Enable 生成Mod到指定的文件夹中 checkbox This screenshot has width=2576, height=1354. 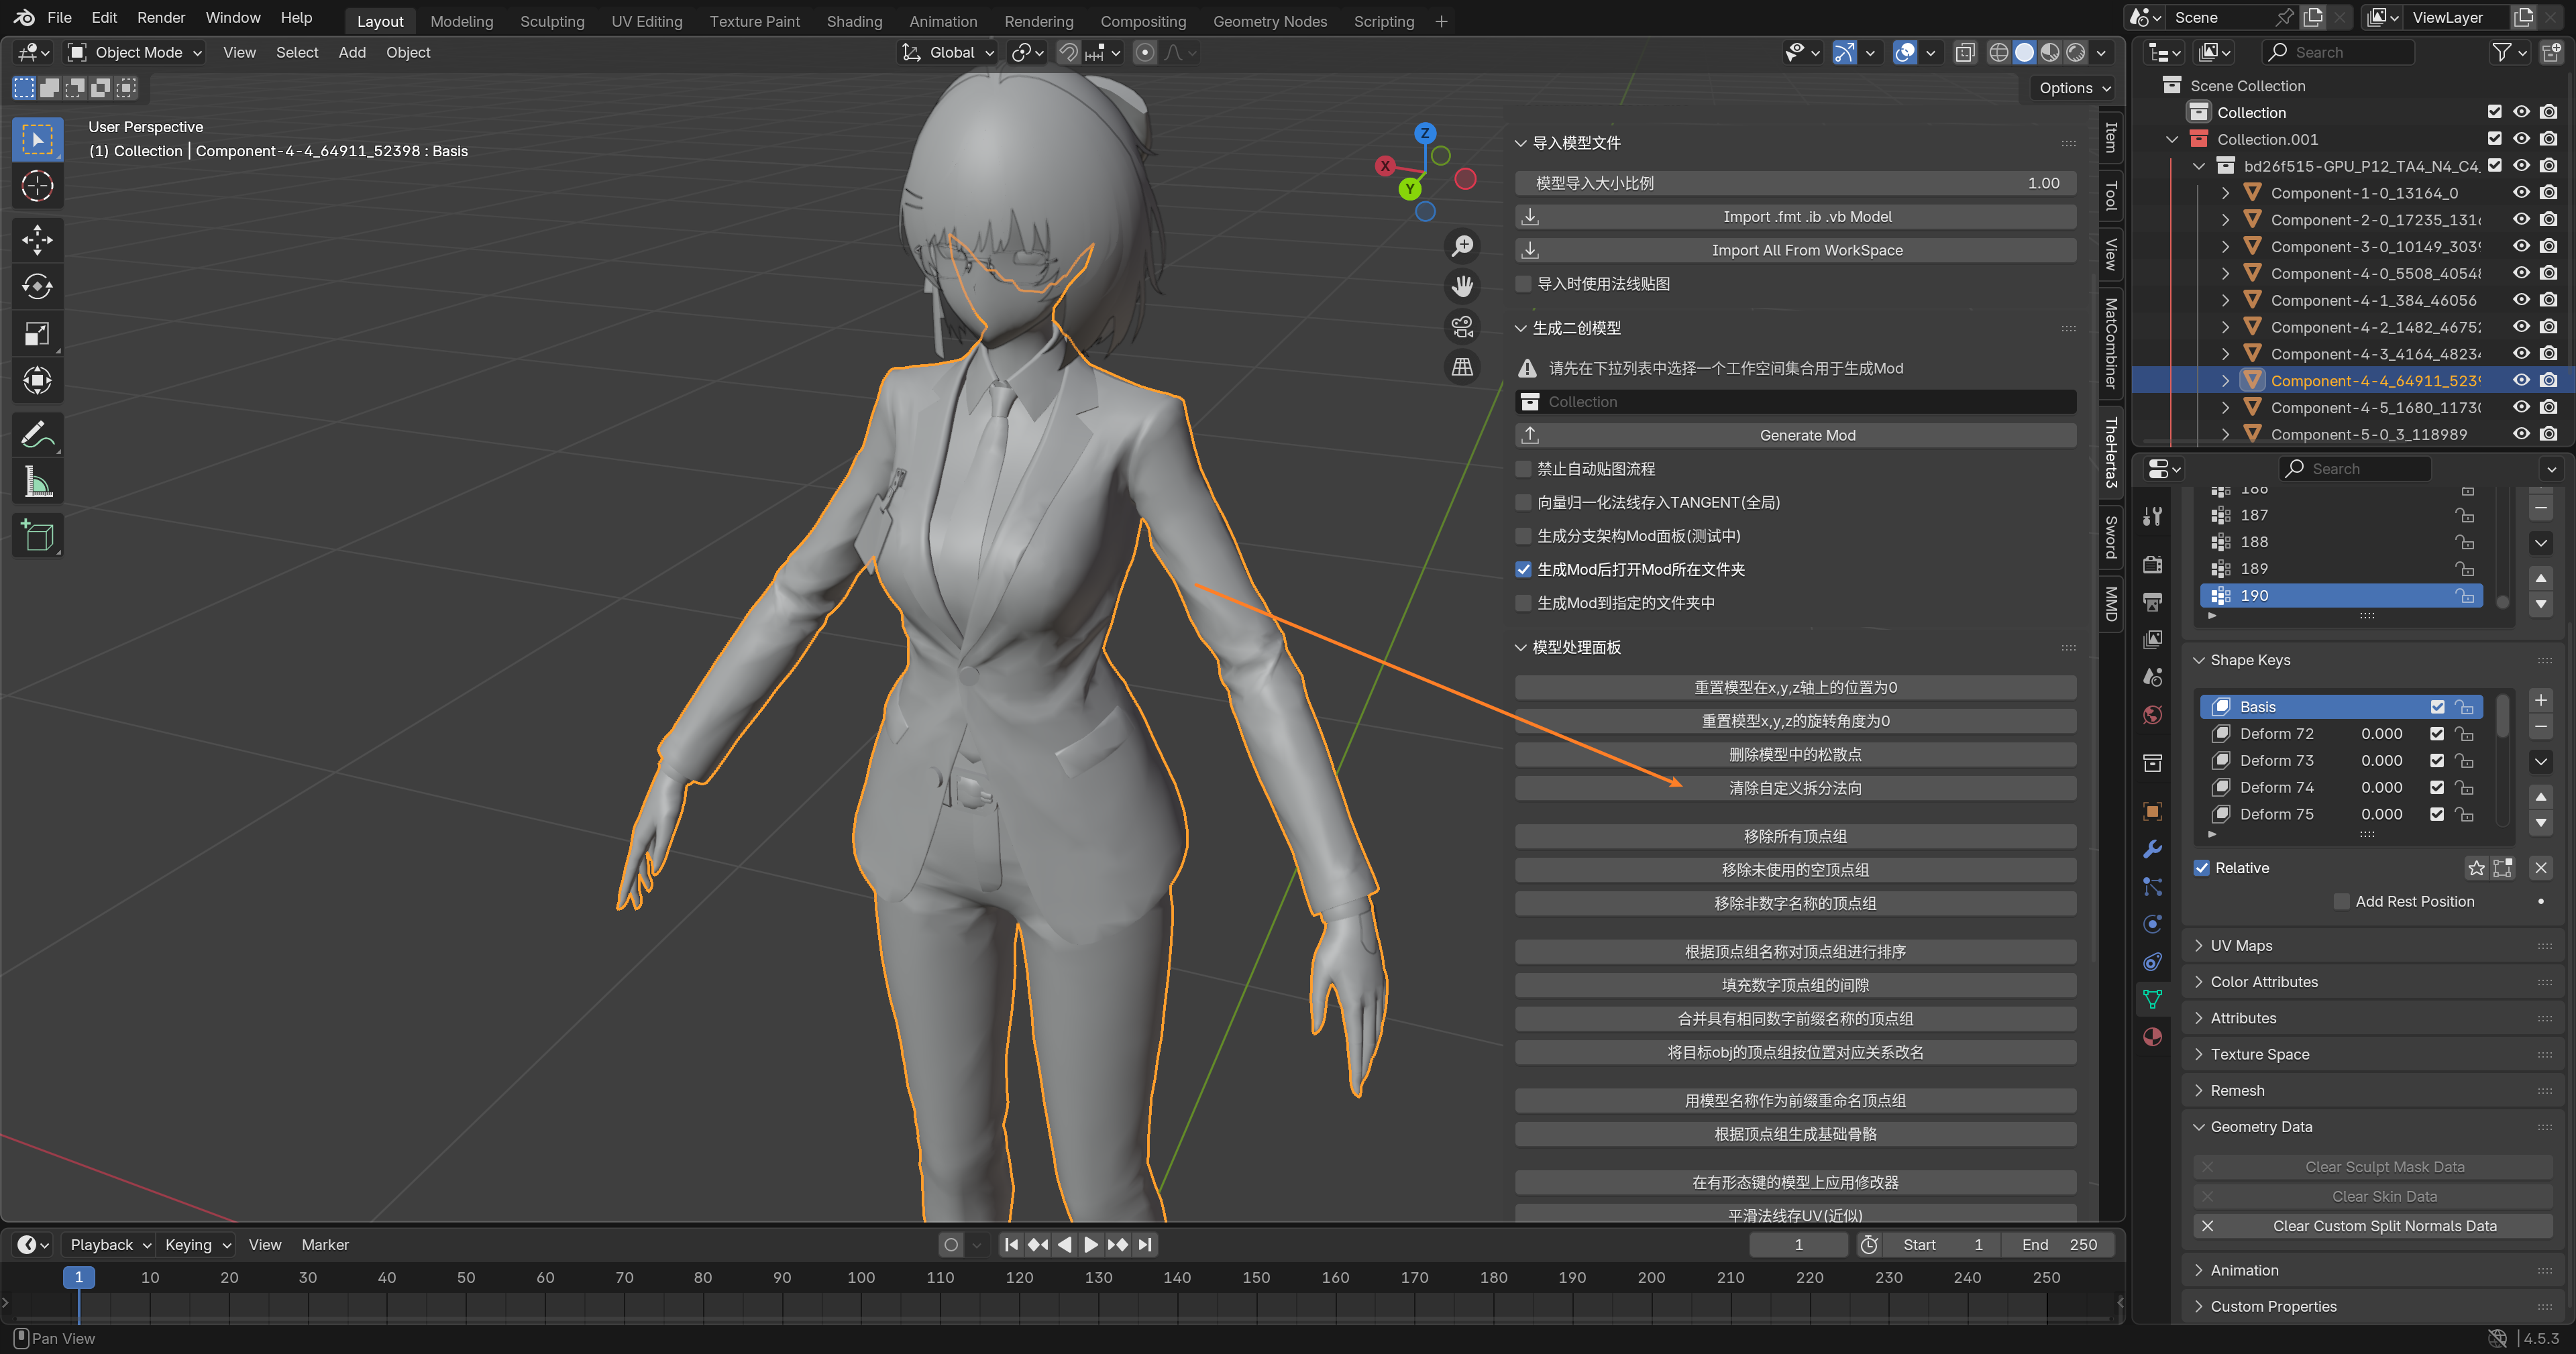tap(1523, 603)
